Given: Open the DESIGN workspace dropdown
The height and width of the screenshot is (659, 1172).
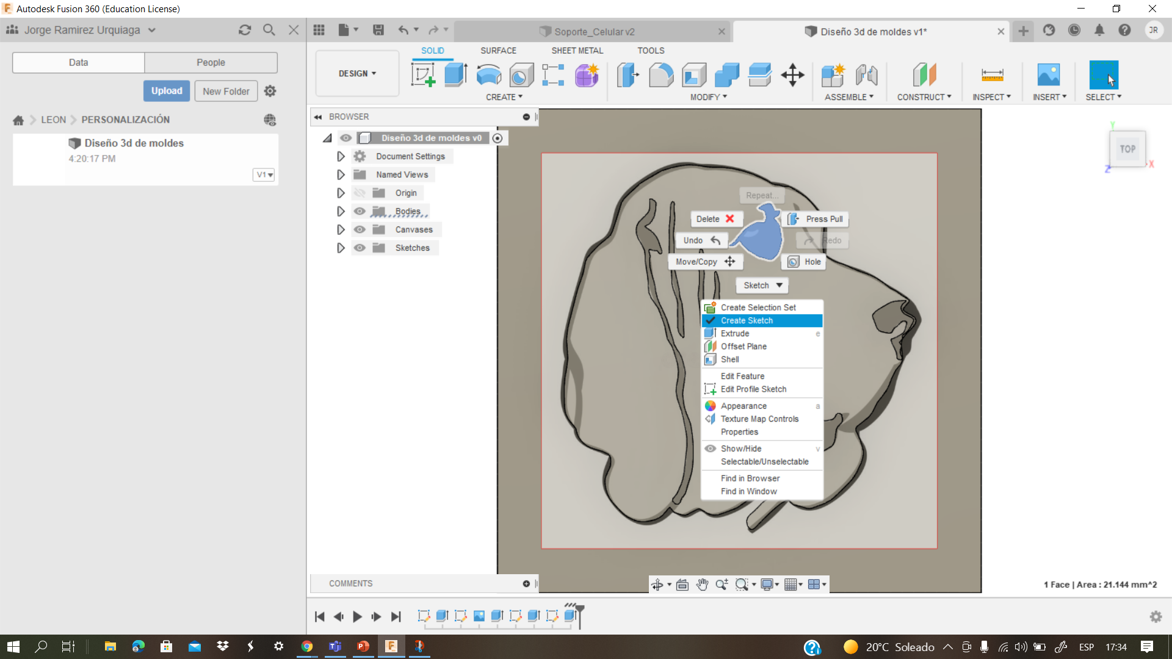Looking at the screenshot, I should pos(357,74).
